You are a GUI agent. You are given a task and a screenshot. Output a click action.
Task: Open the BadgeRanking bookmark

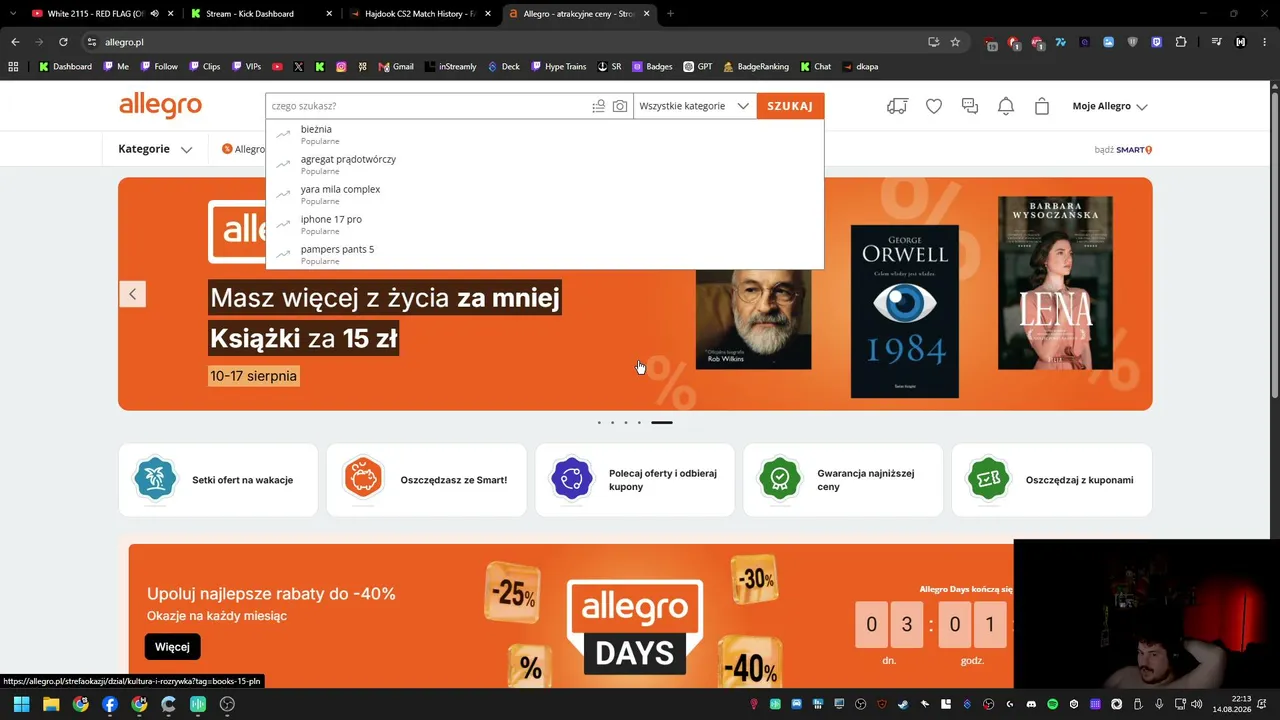tap(755, 67)
